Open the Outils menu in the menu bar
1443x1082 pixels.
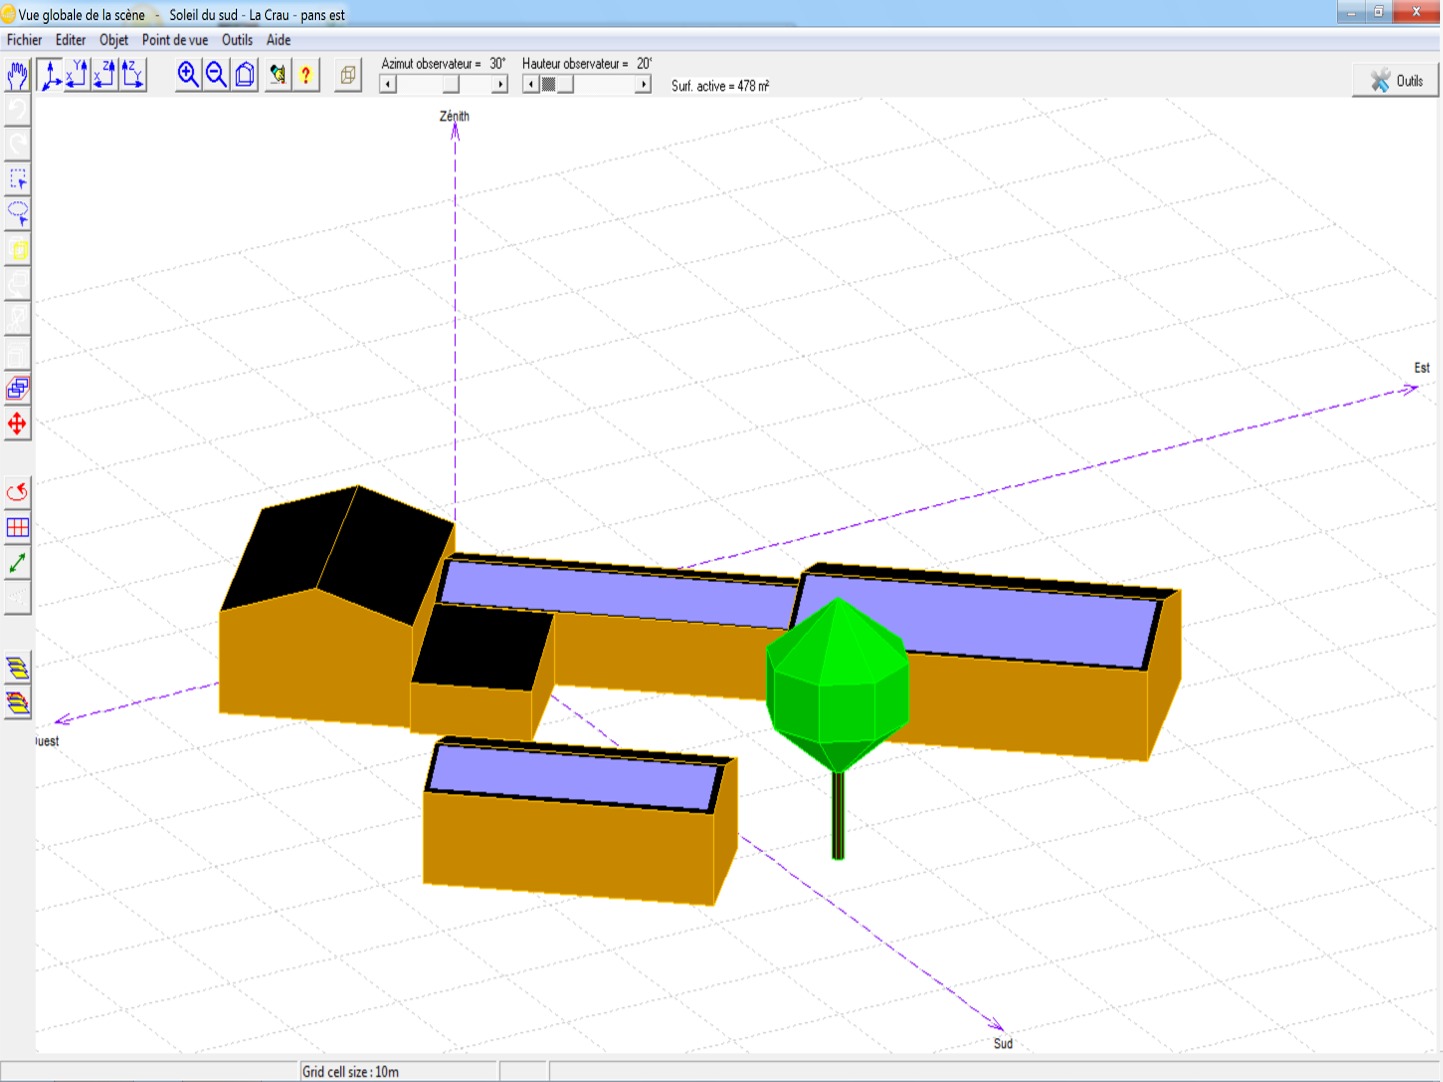pyautogui.click(x=237, y=40)
